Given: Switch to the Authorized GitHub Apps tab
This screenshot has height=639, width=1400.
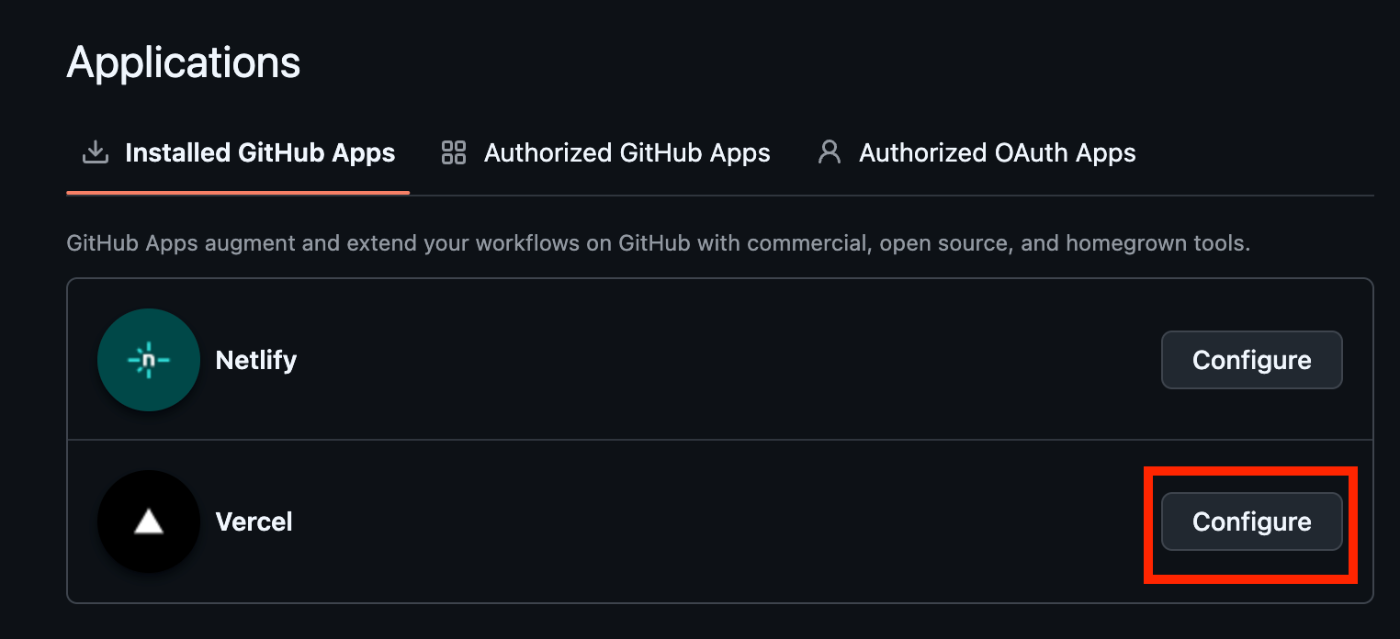Looking at the screenshot, I should click(x=627, y=153).
